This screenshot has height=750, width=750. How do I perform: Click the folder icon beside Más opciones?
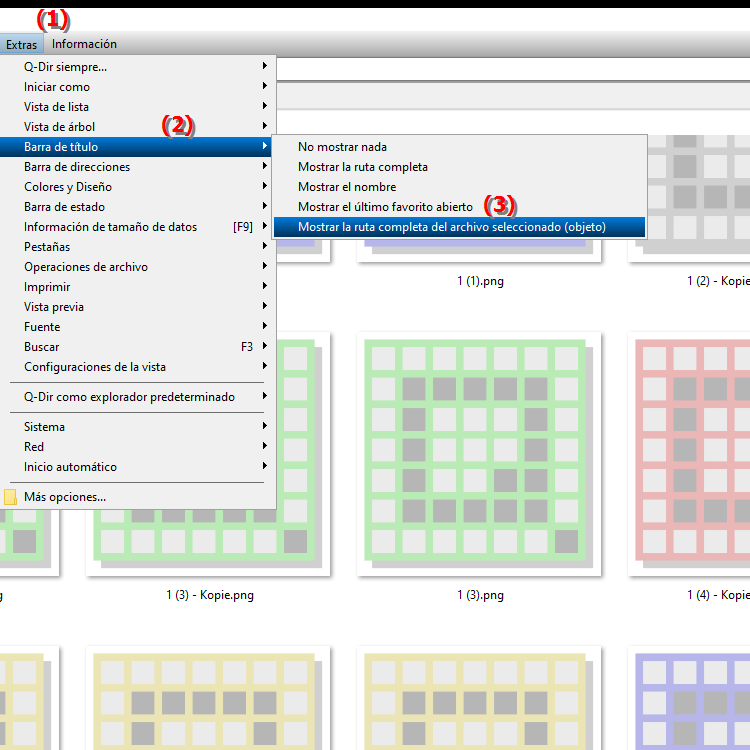(x=10, y=497)
